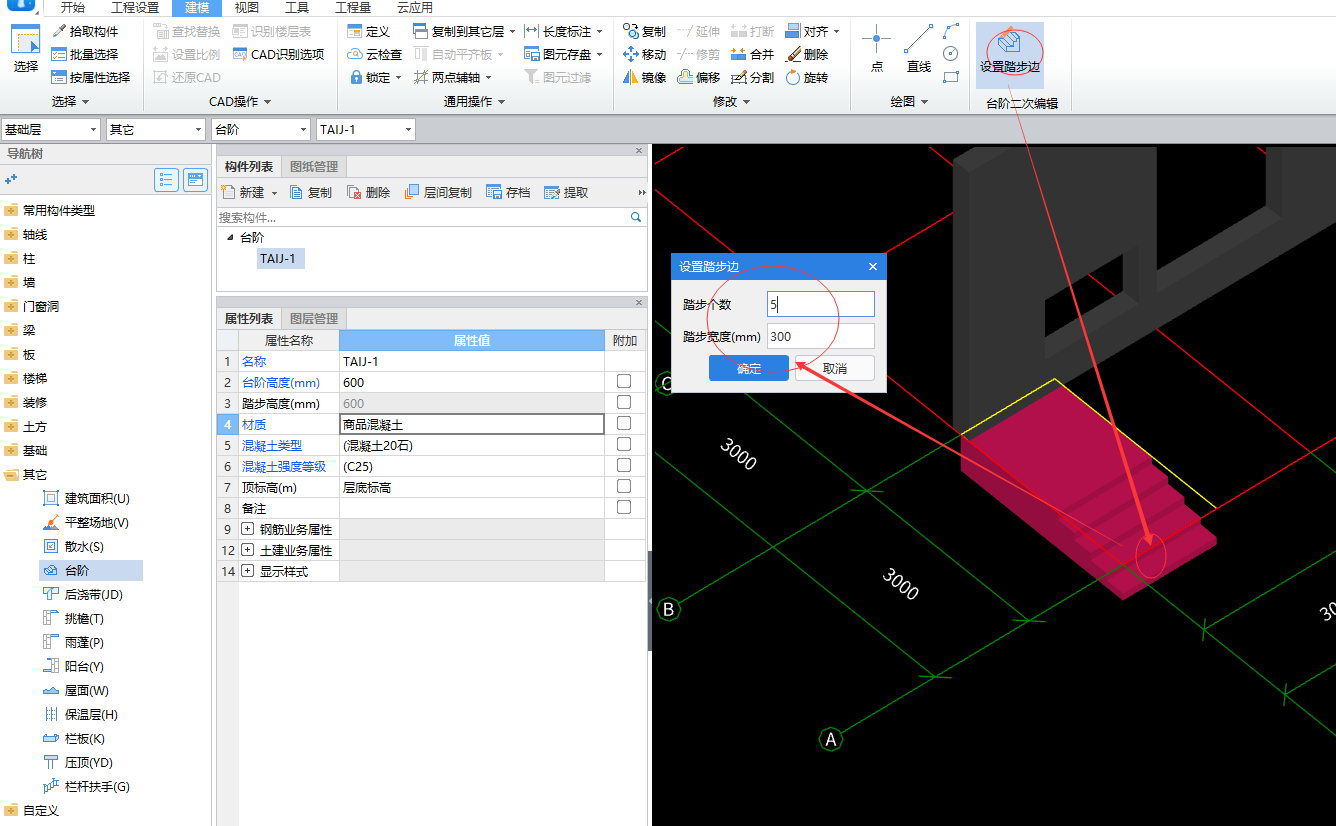Select the circle drawing tool
Image resolution: width=1336 pixels, height=826 pixels.
[951, 54]
